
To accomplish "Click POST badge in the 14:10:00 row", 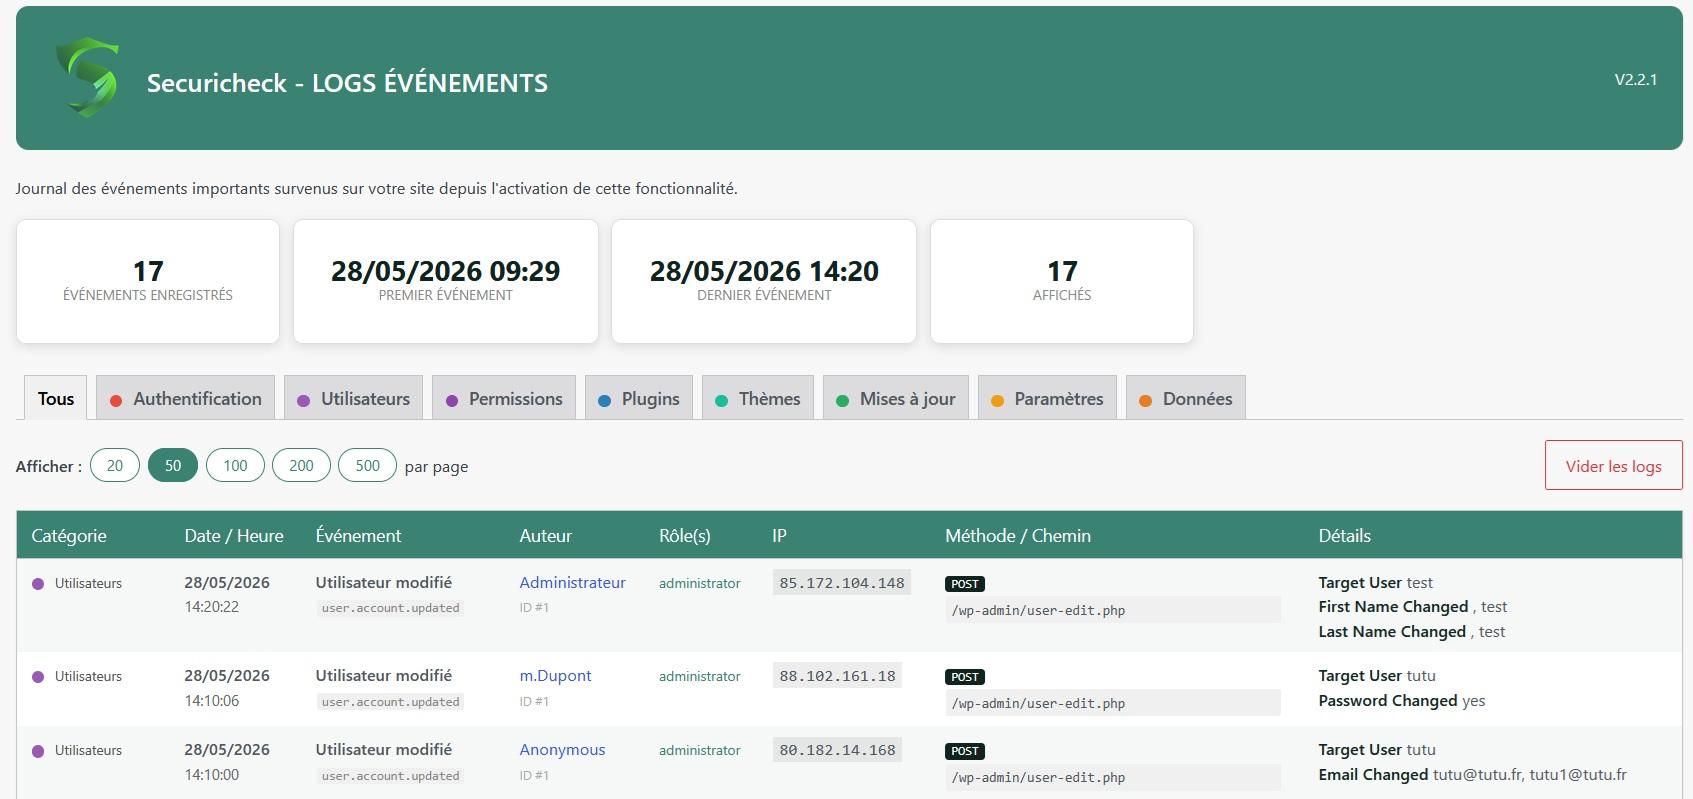I will pyautogui.click(x=965, y=751).
